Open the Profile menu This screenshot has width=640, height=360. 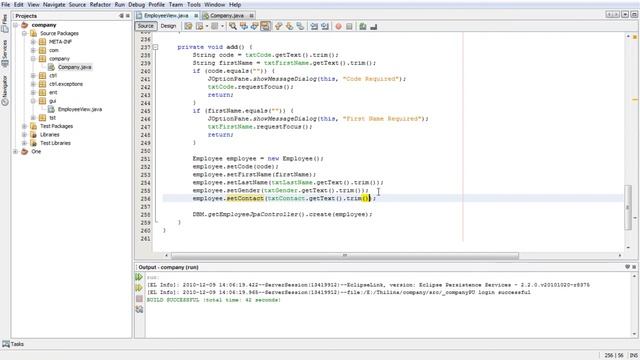tap(156, 4)
